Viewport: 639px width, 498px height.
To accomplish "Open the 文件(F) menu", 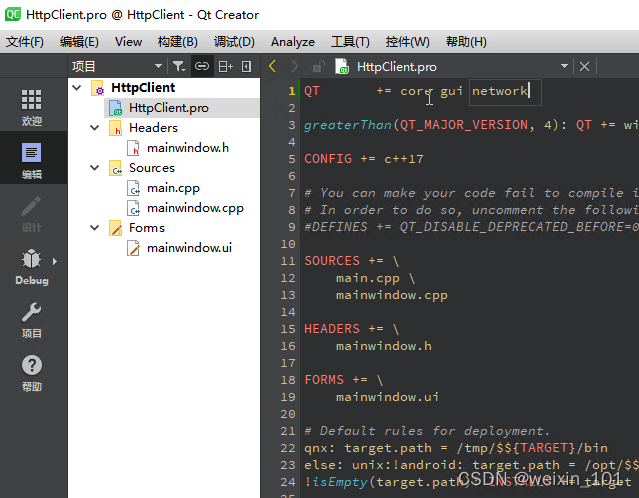I will pos(25,42).
